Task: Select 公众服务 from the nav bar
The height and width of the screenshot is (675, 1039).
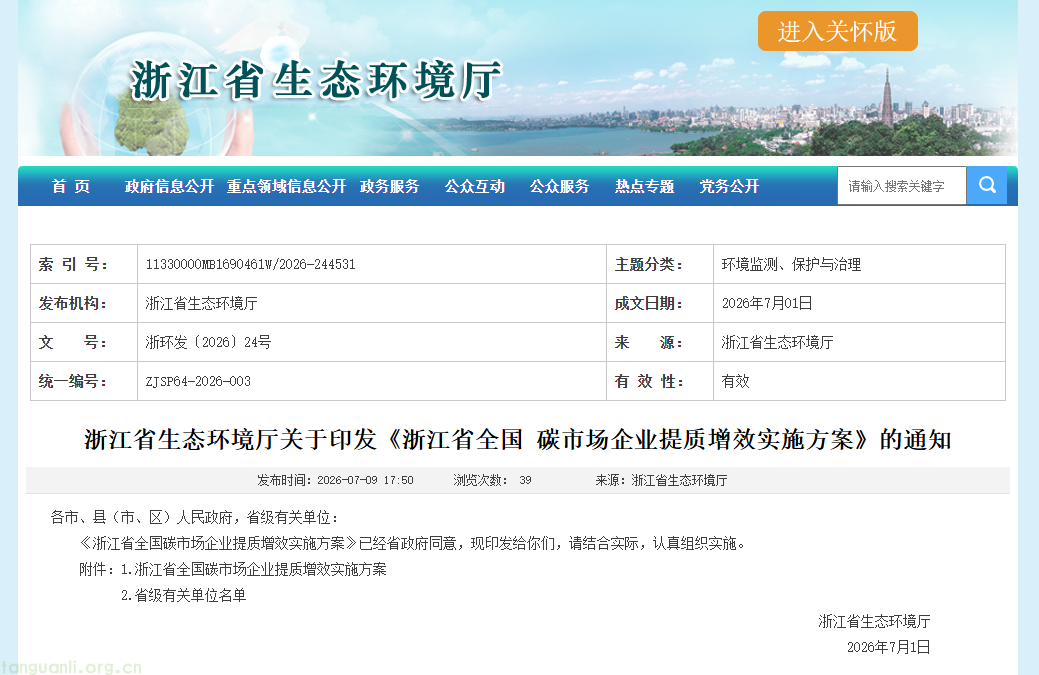Action: 559,187
